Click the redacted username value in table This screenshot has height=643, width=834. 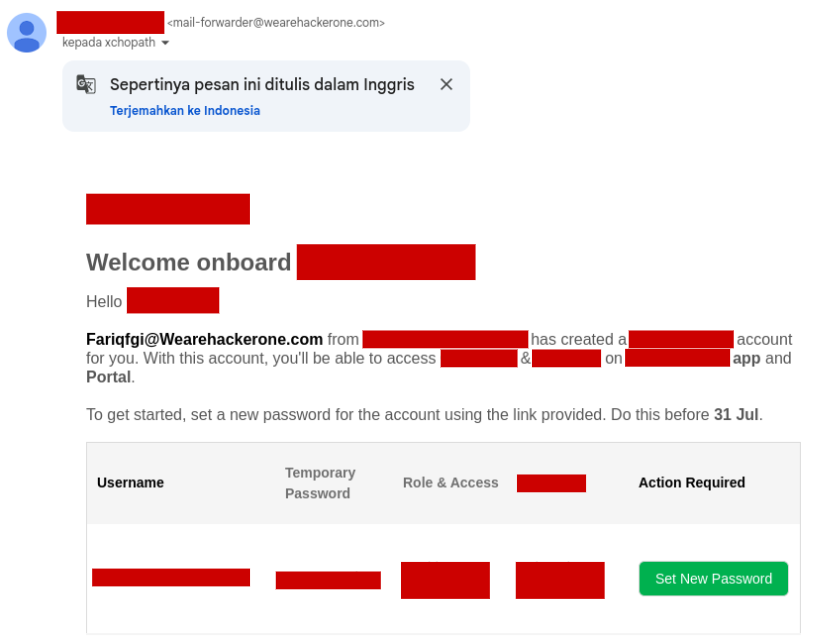point(171,578)
